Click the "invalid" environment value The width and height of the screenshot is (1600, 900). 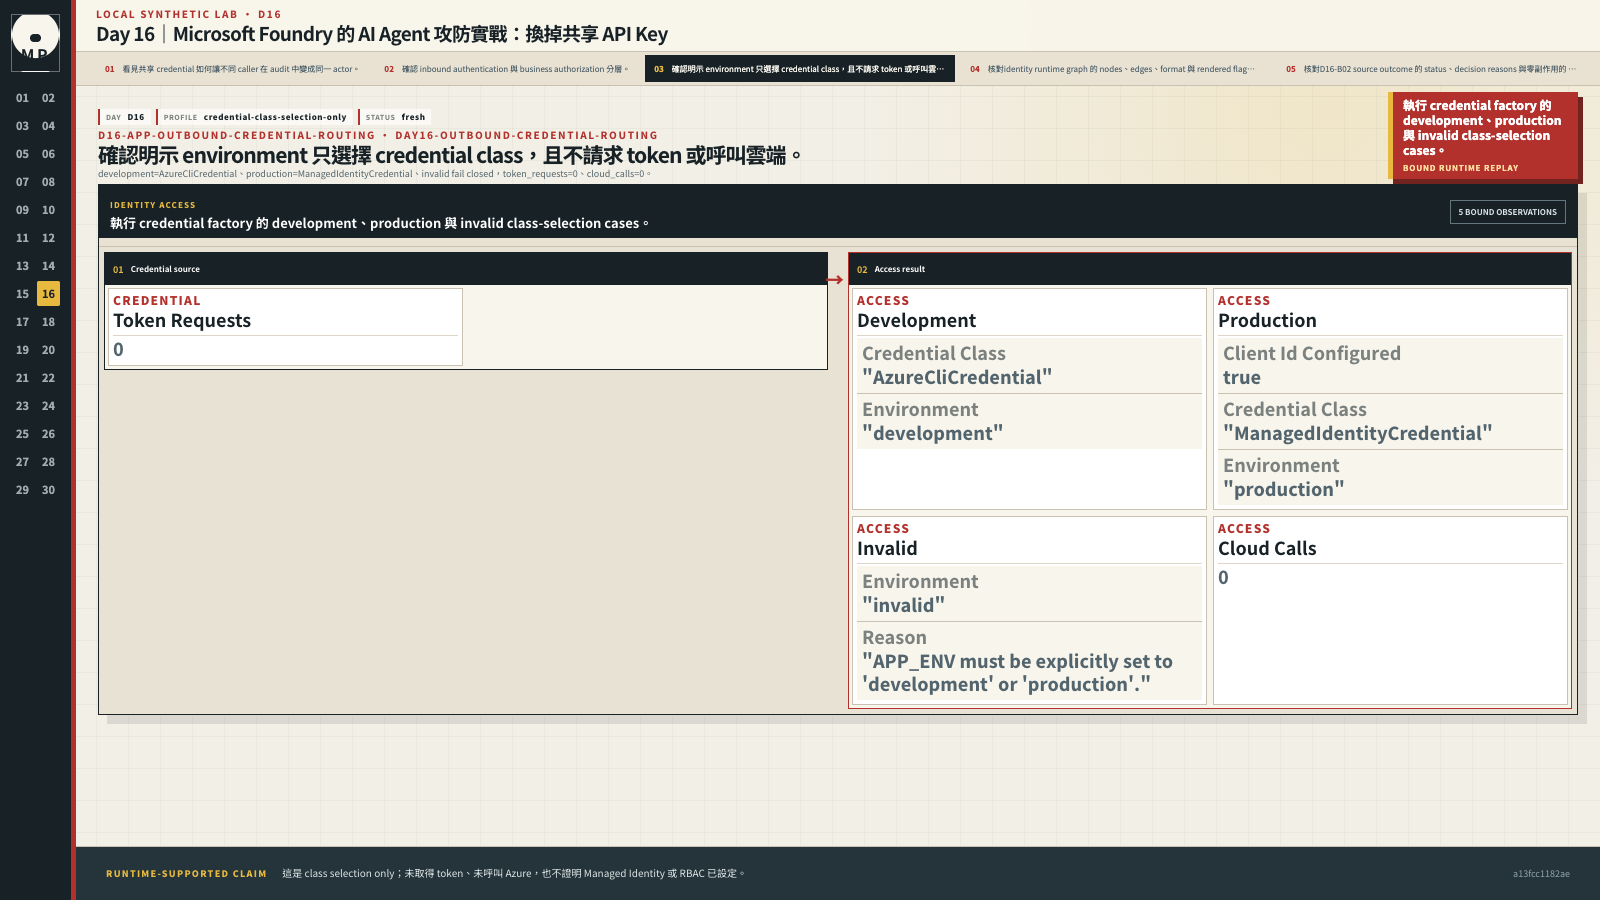(903, 606)
